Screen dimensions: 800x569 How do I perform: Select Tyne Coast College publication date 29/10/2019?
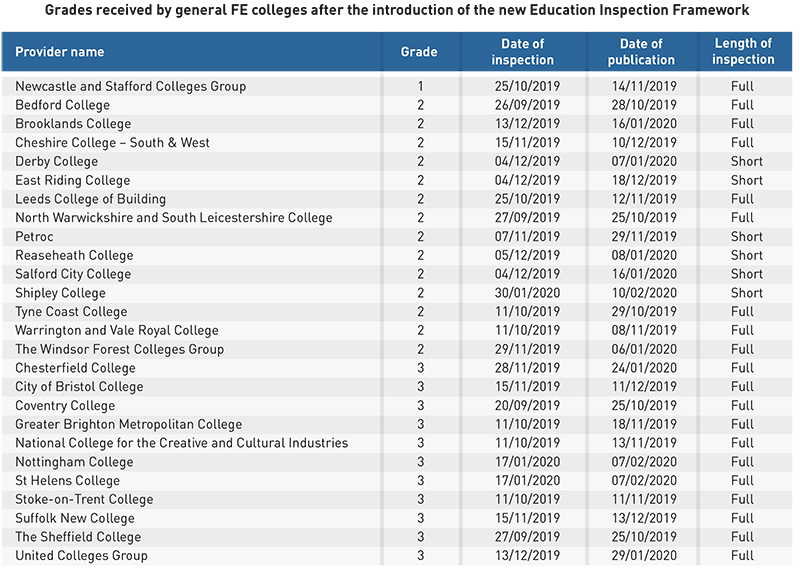coord(644,312)
